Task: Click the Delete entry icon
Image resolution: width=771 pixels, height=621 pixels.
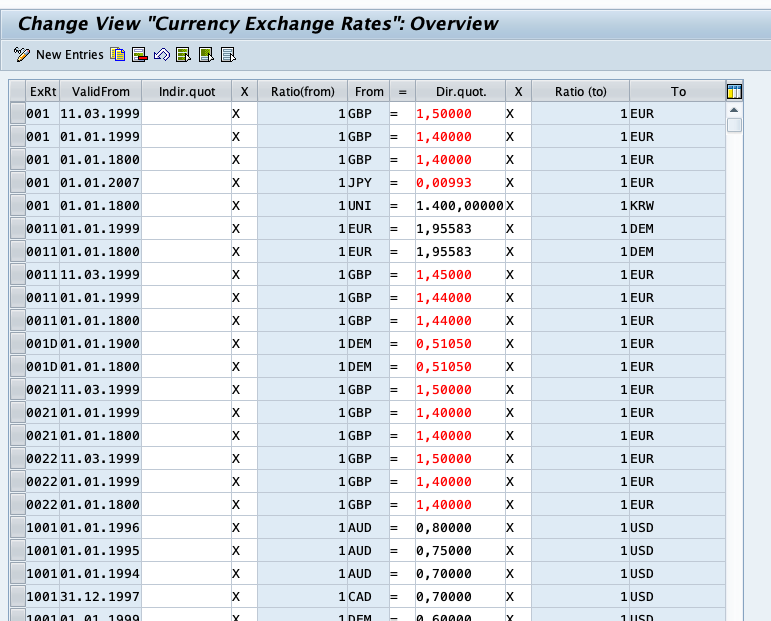Action: click(140, 55)
